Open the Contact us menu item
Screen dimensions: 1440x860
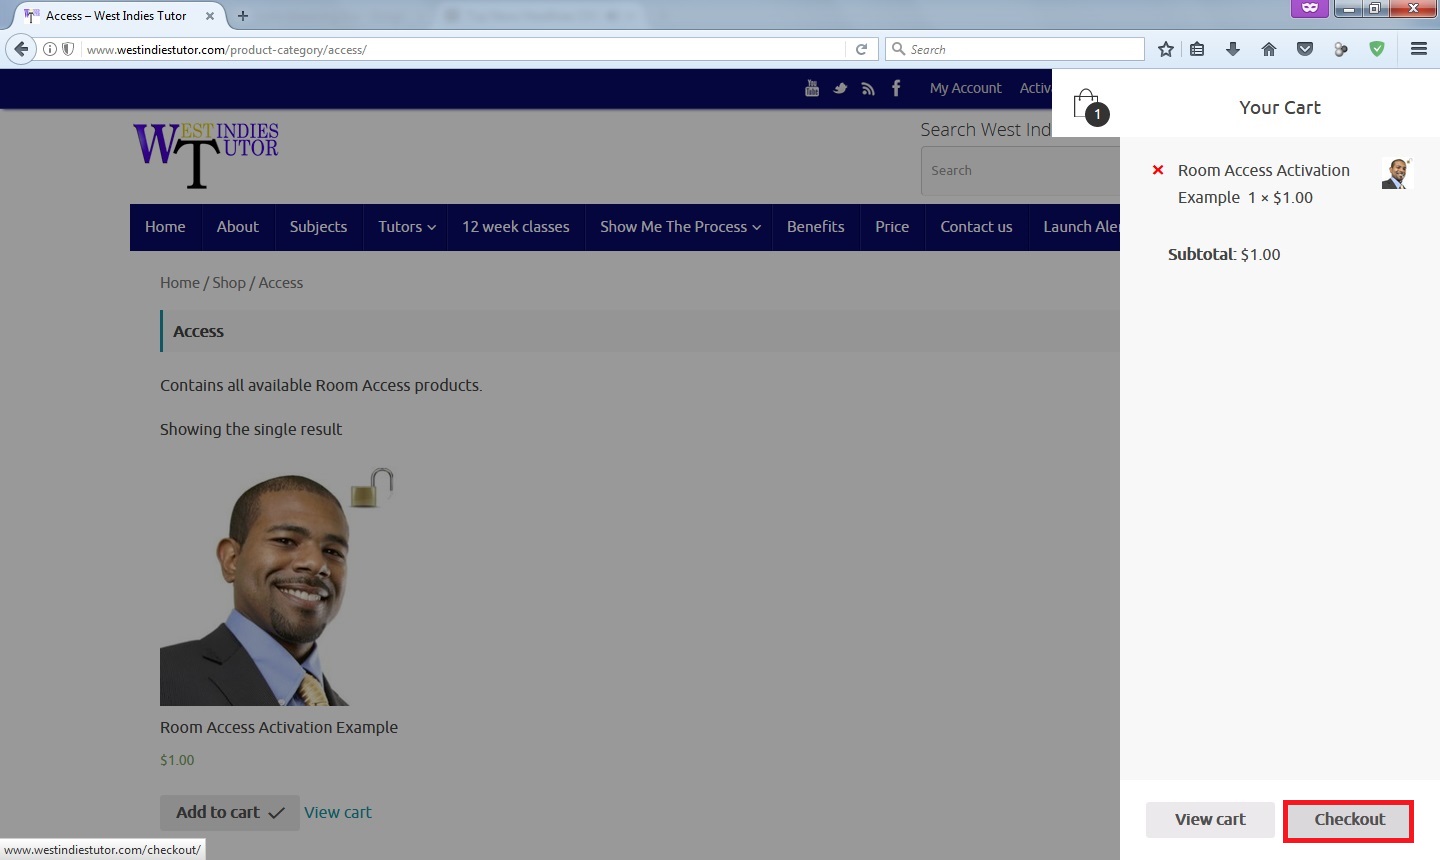pyautogui.click(x=976, y=227)
